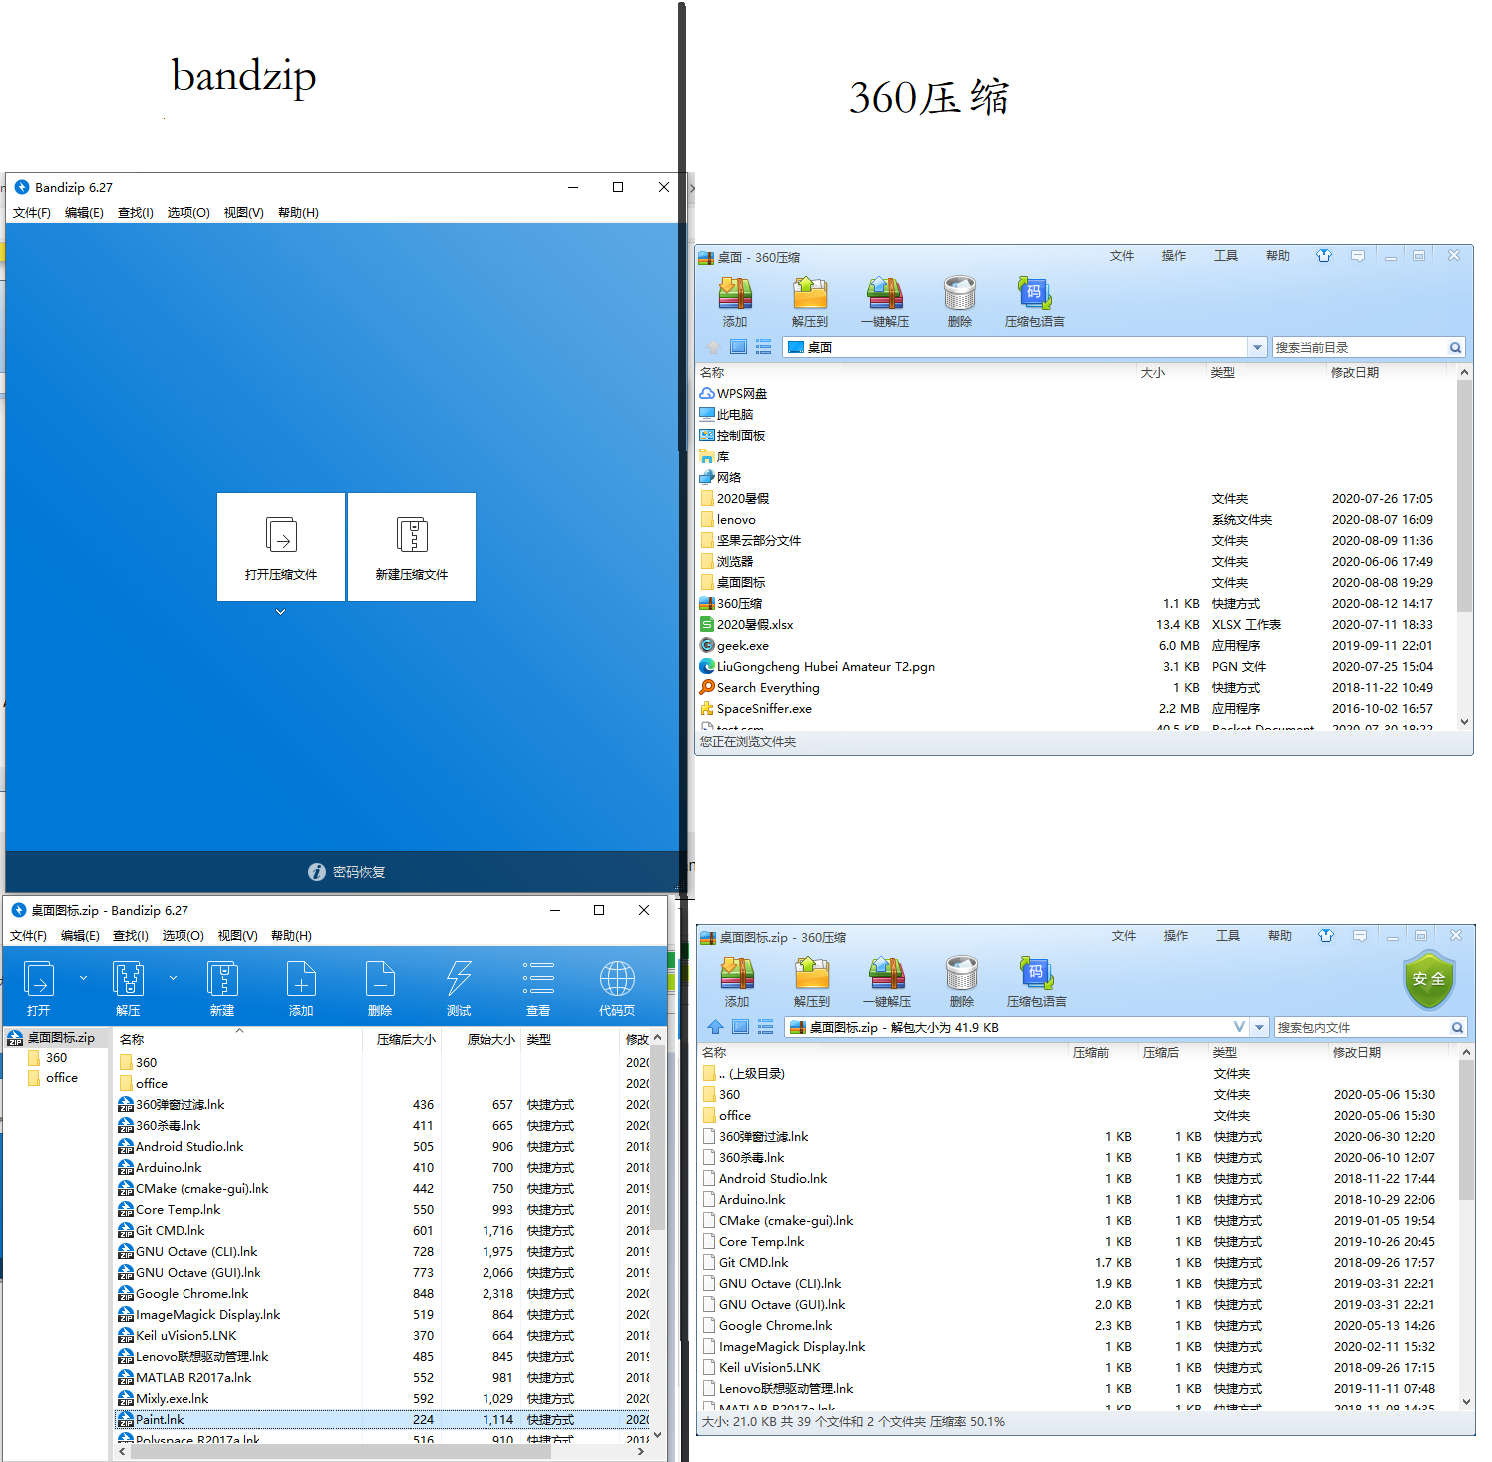This screenshot has height=1462, width=1492.
Task: Click the 打开 toolbar icon in Bandizip
Action: tap(39, 988)
